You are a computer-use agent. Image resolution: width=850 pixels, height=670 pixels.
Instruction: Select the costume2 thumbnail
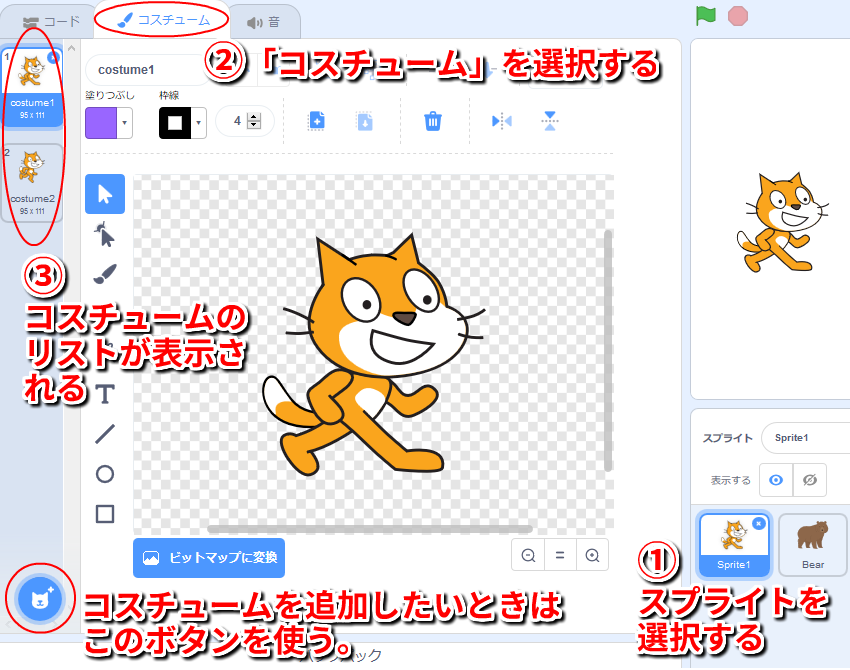click(32, 183)
